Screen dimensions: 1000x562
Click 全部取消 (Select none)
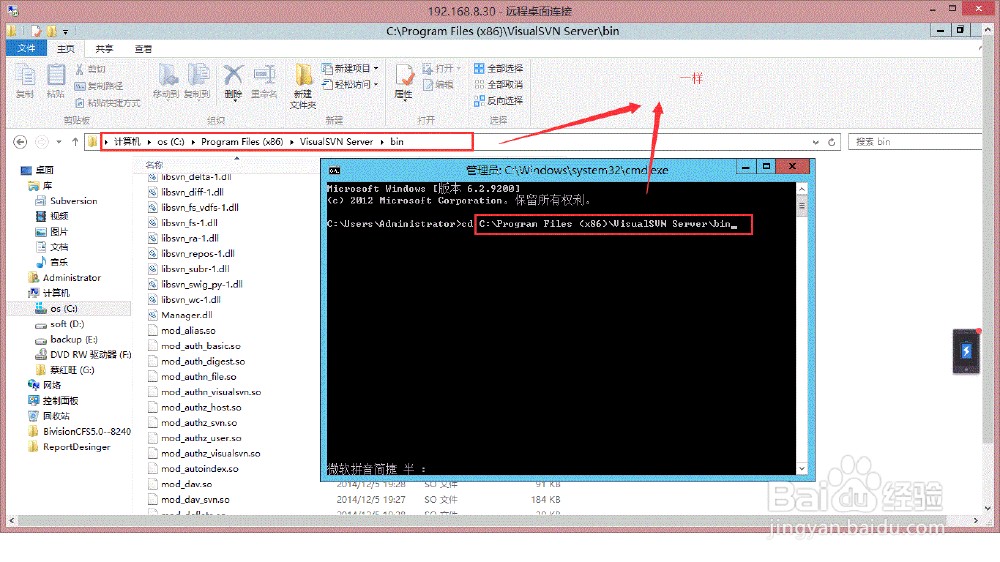point(499,84)
